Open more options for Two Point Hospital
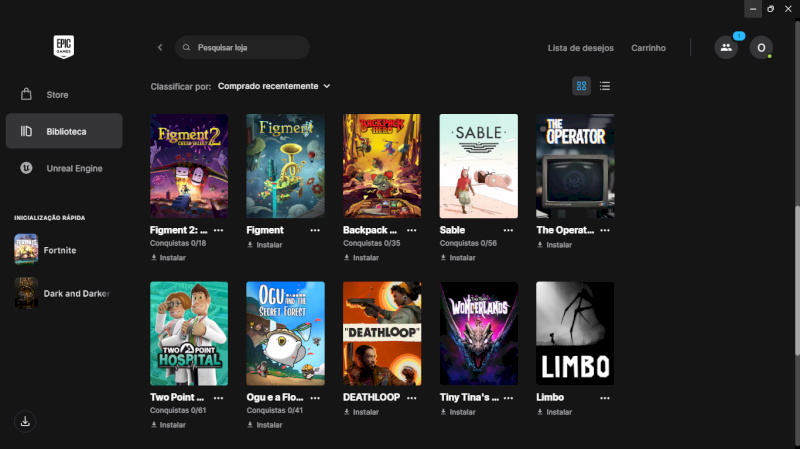 click(218, 397)
